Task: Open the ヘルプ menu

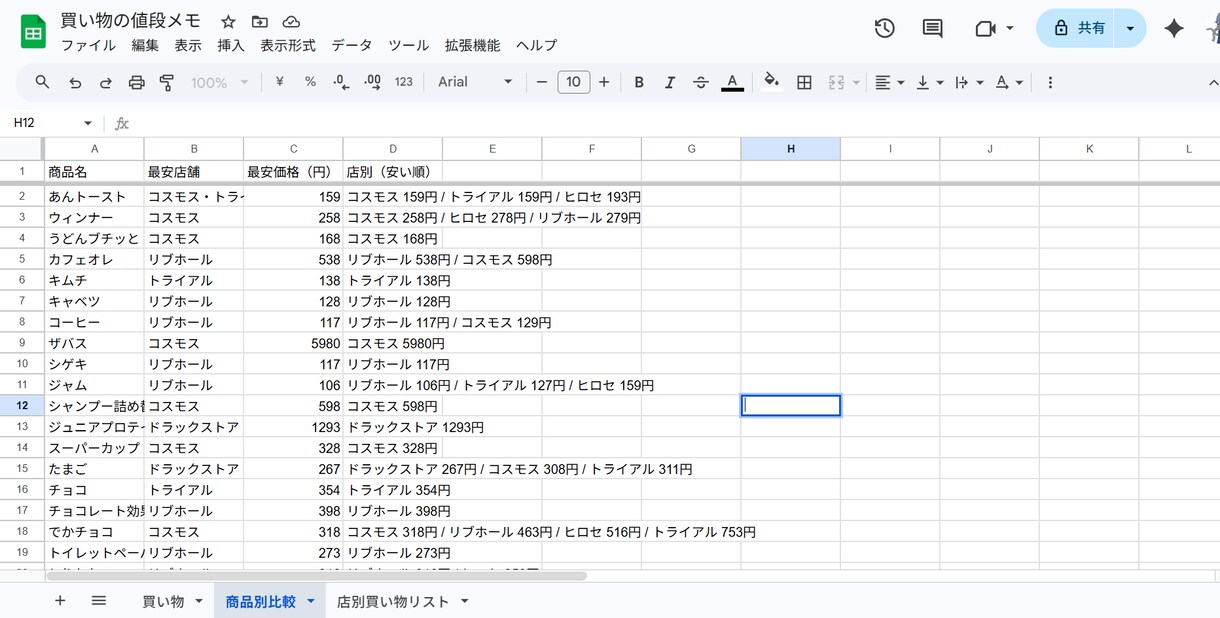Action: click(537, 45)
